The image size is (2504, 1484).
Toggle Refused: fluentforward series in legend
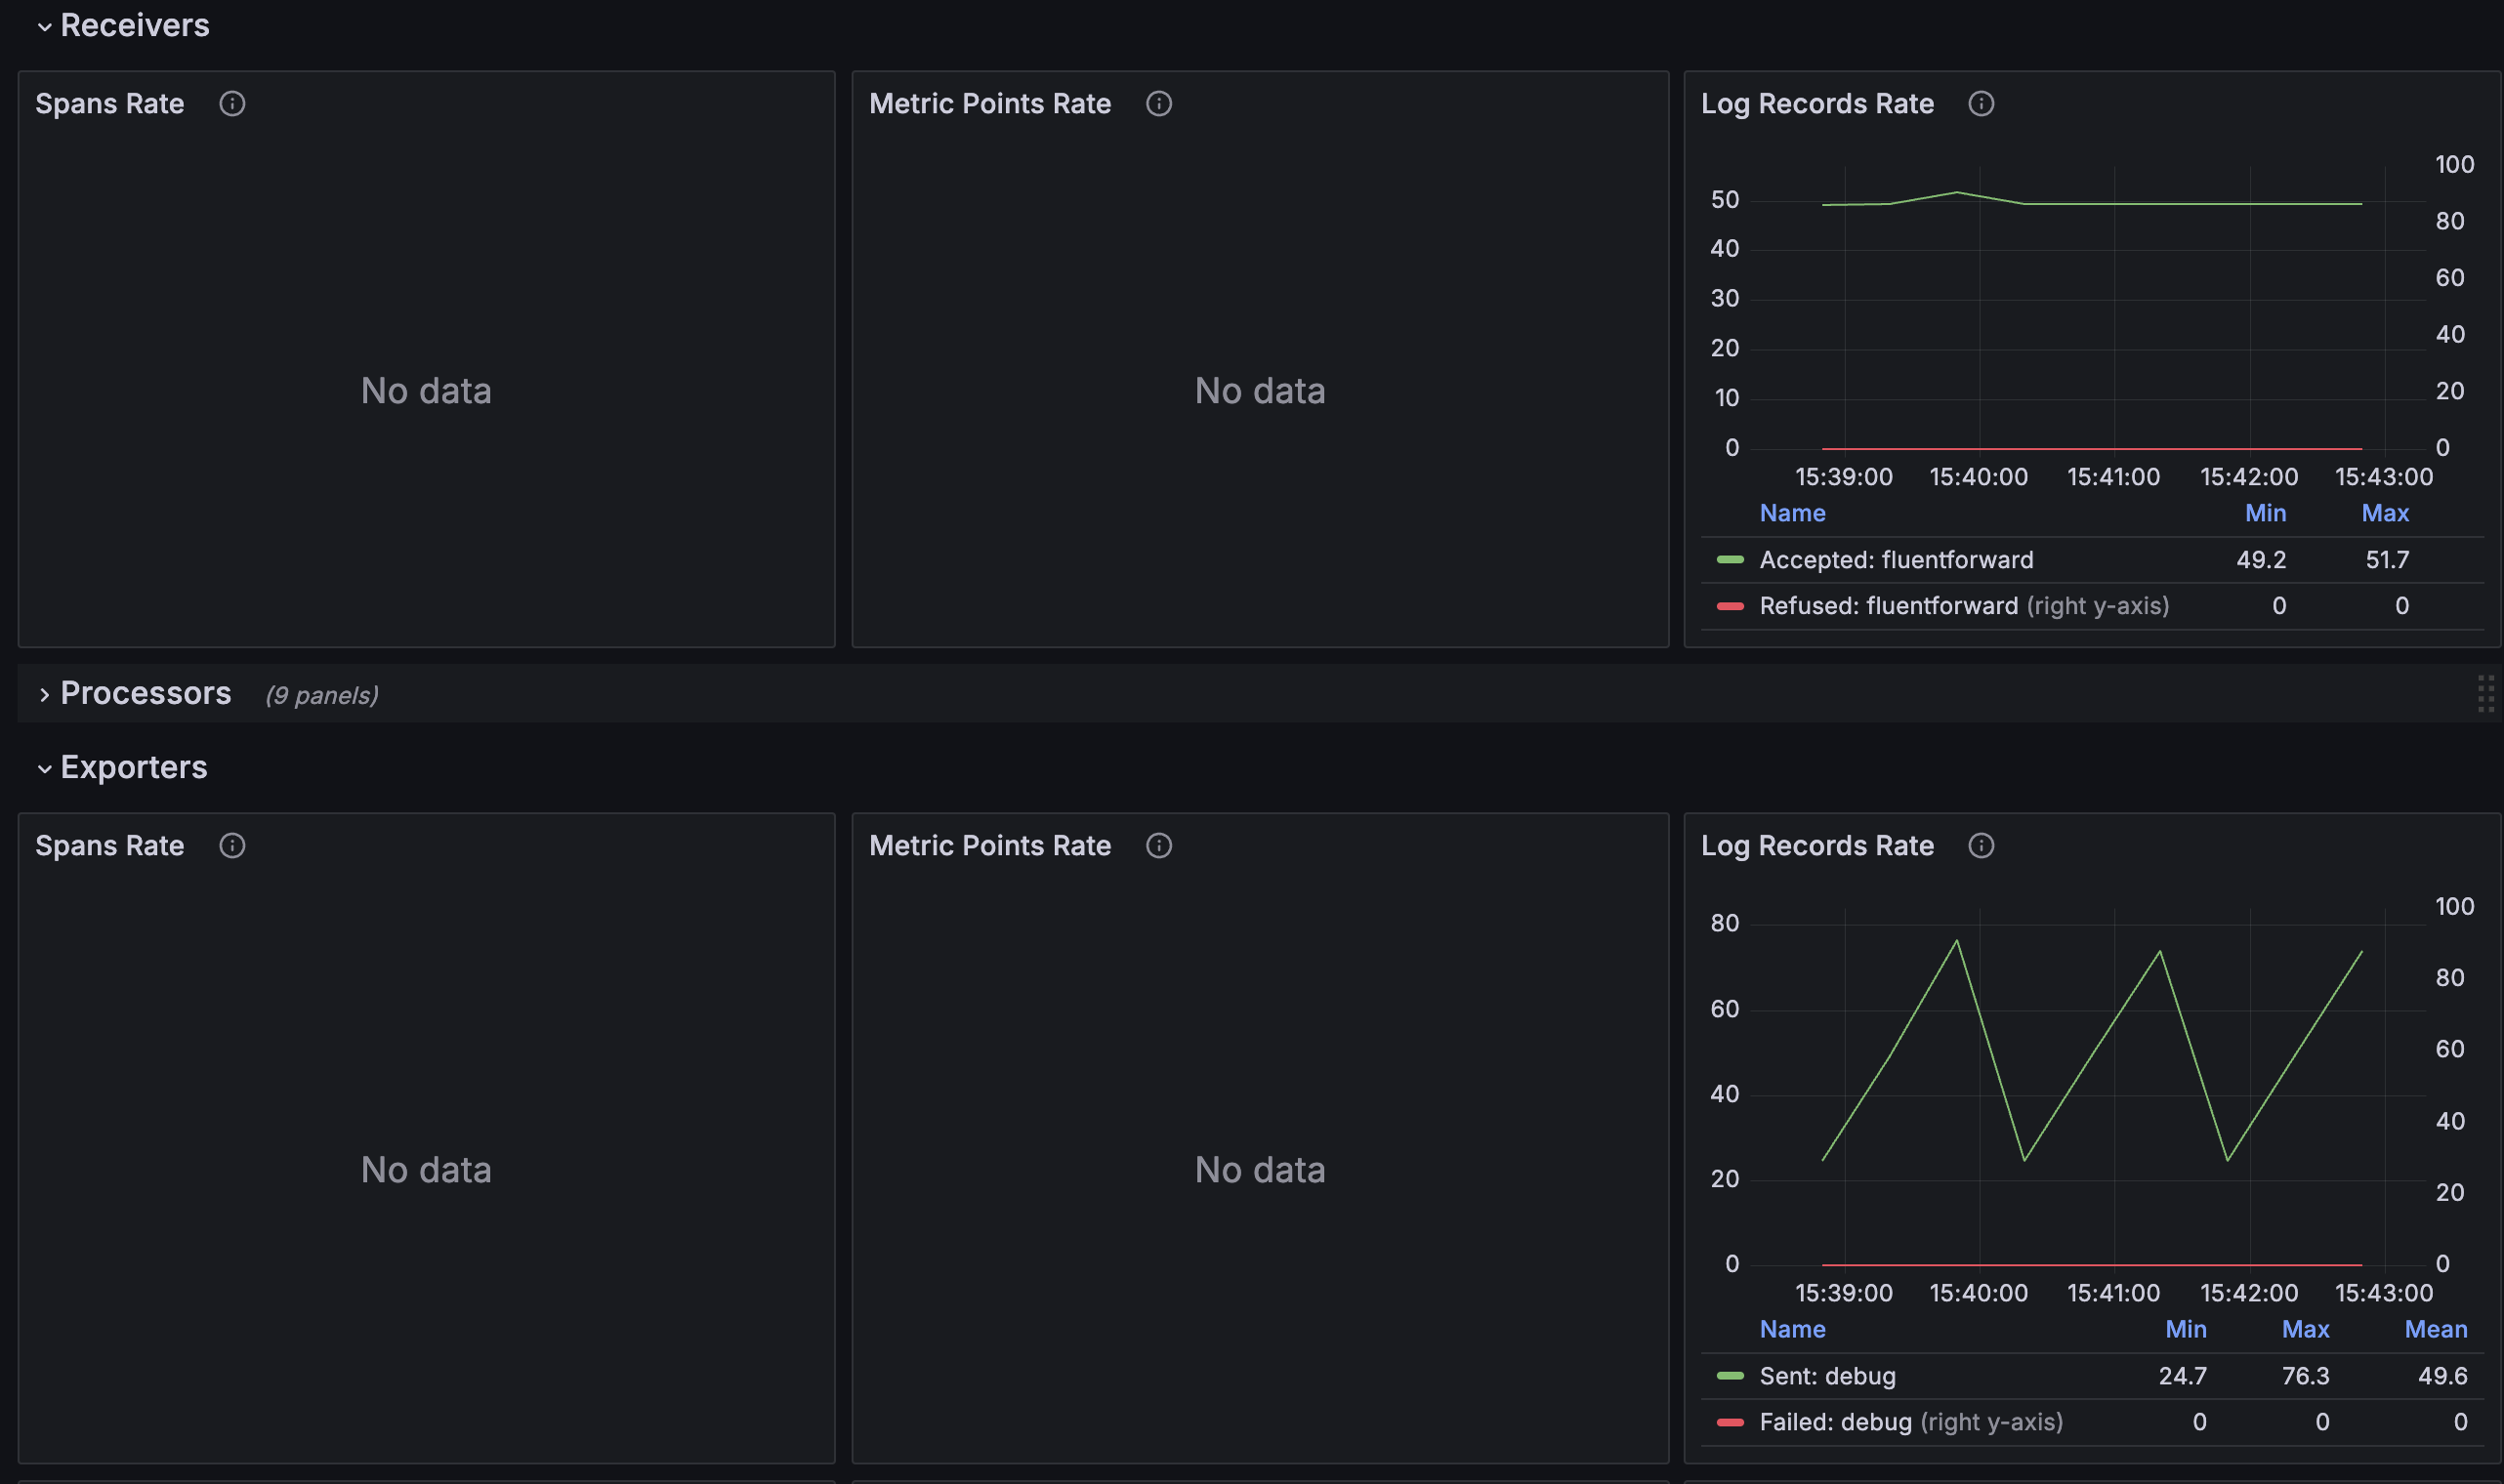point(1888,606)
